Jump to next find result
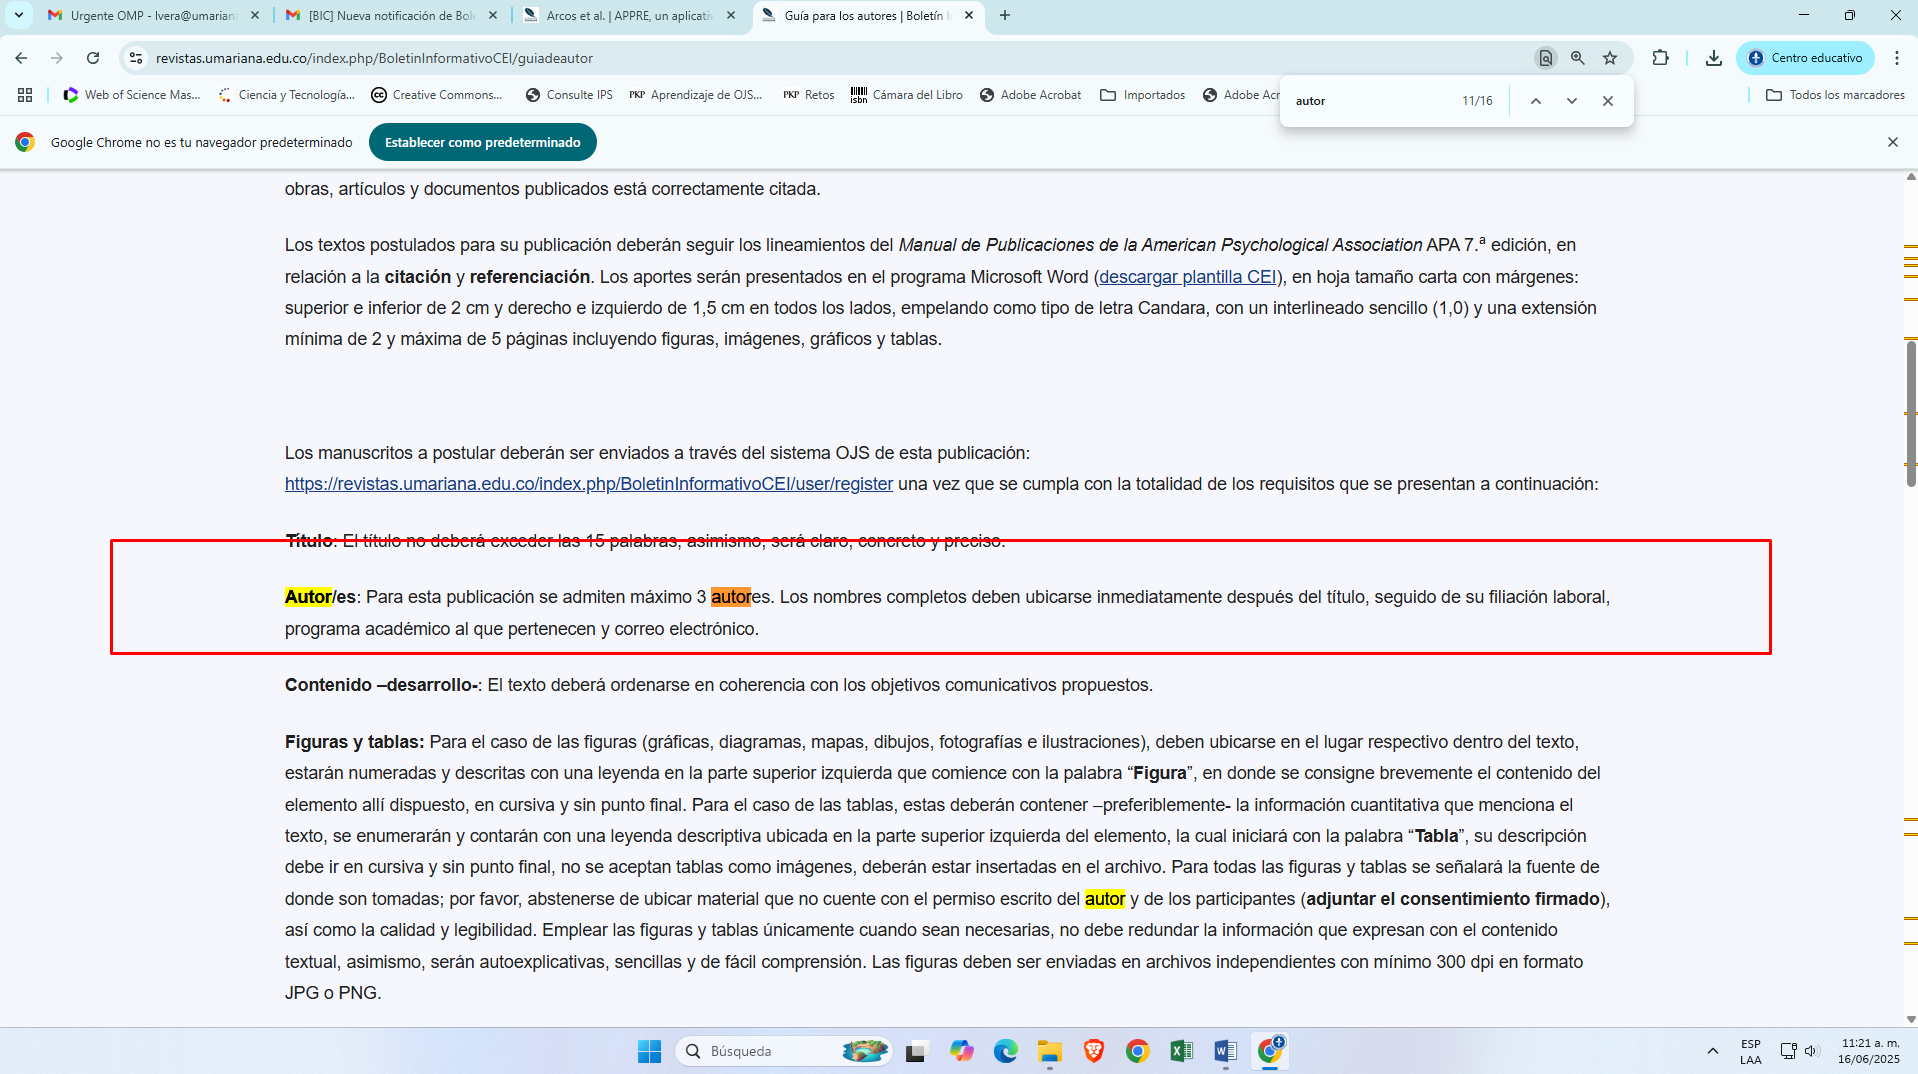Viewport: 1918px width, 1074px height. click(x=1572, y=101)
